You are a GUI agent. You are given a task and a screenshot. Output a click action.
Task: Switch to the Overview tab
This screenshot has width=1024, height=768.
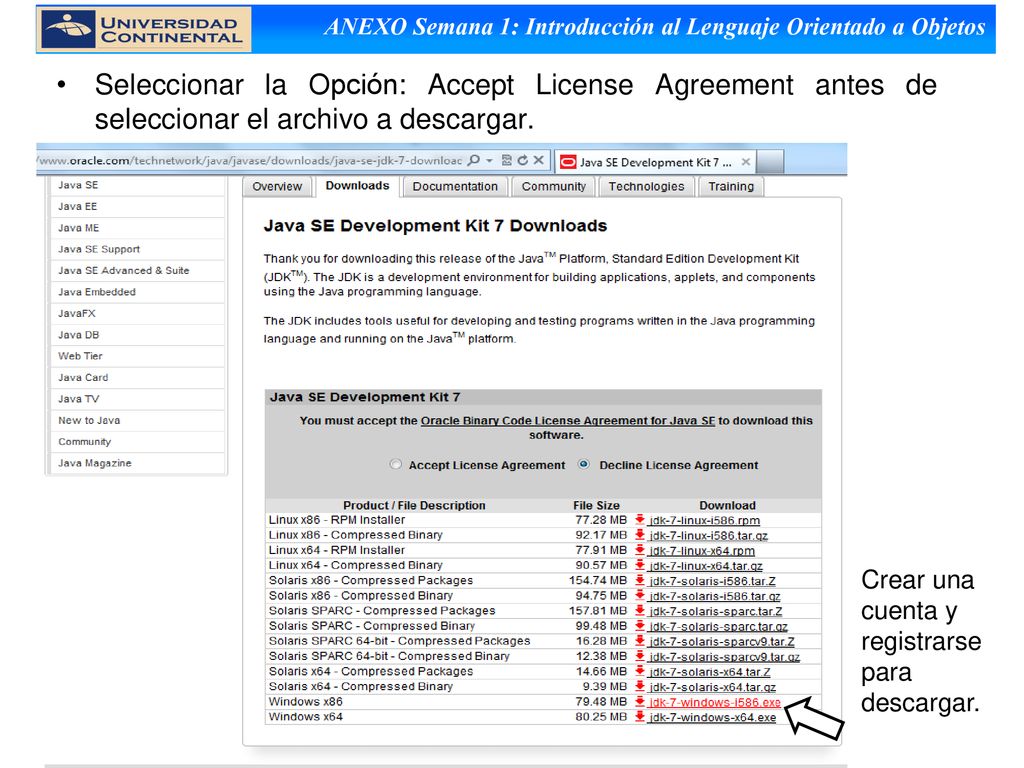click(x=277, y=187)
